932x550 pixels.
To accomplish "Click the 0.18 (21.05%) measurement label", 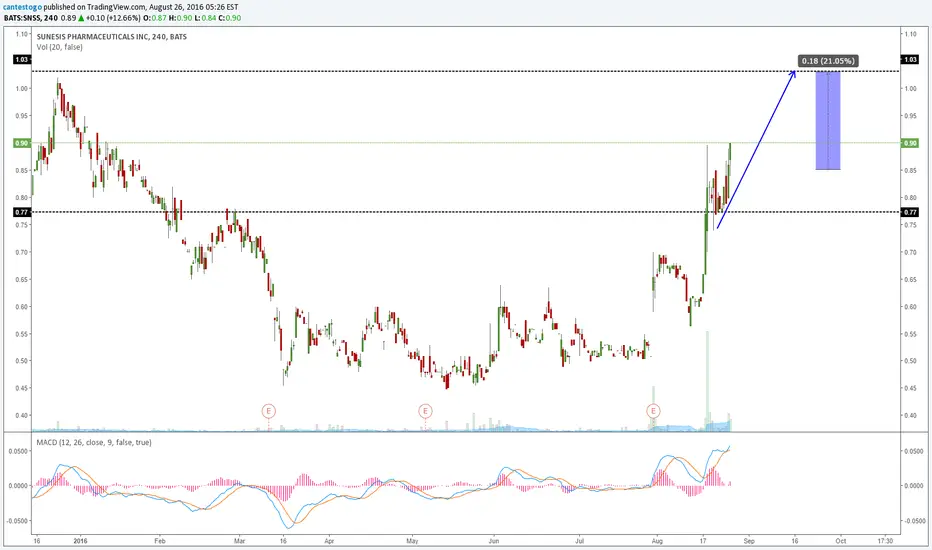I will pos(828,61).
